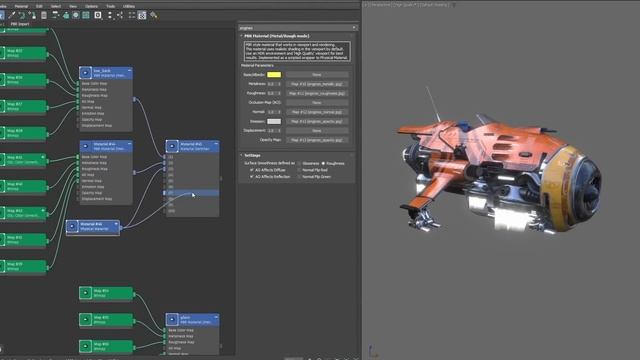This screenshot has width=640, height=360.
Task: Open the Utilities menu
Action: click(129, 6)
